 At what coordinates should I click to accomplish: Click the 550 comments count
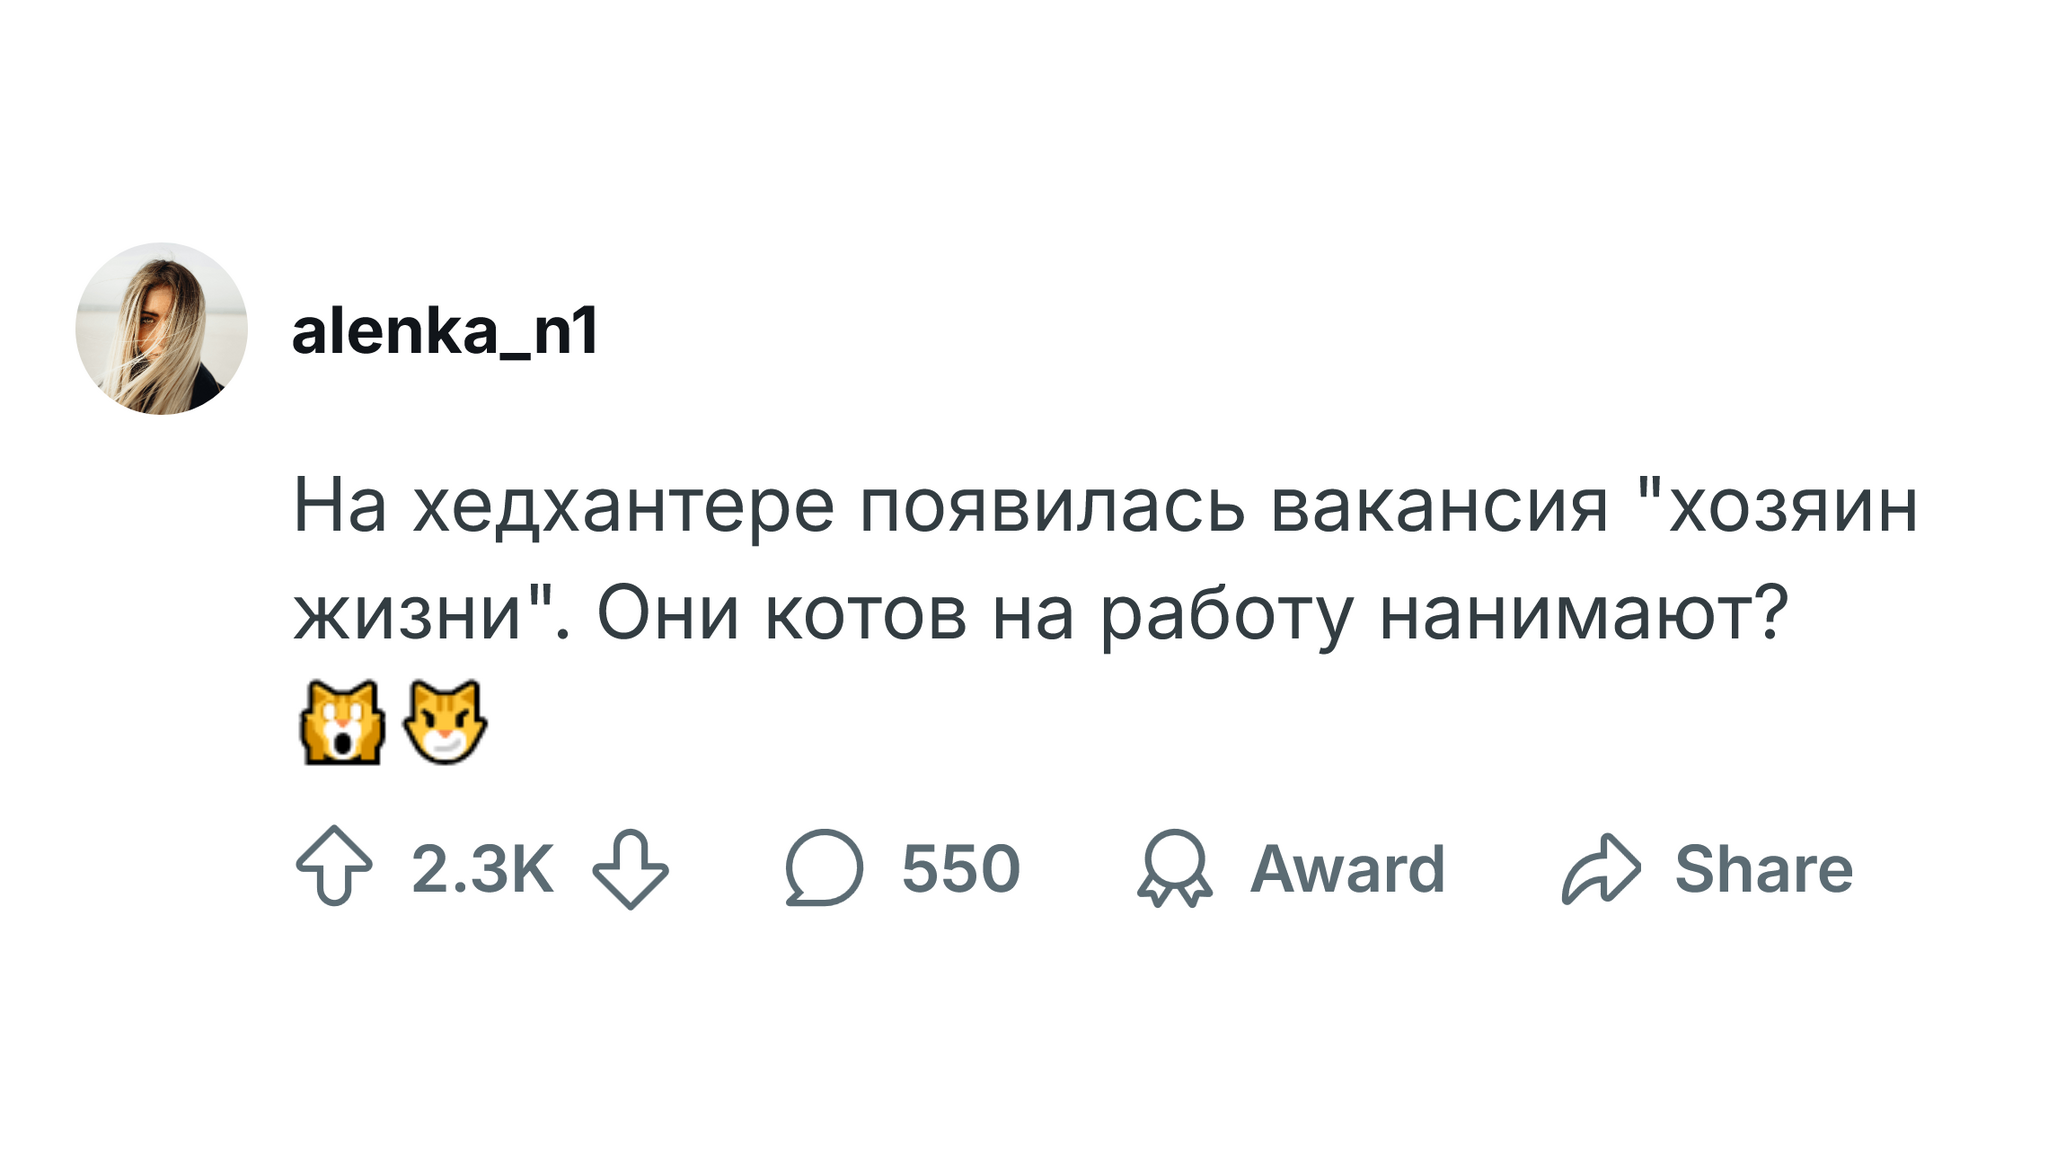(960, 868)
